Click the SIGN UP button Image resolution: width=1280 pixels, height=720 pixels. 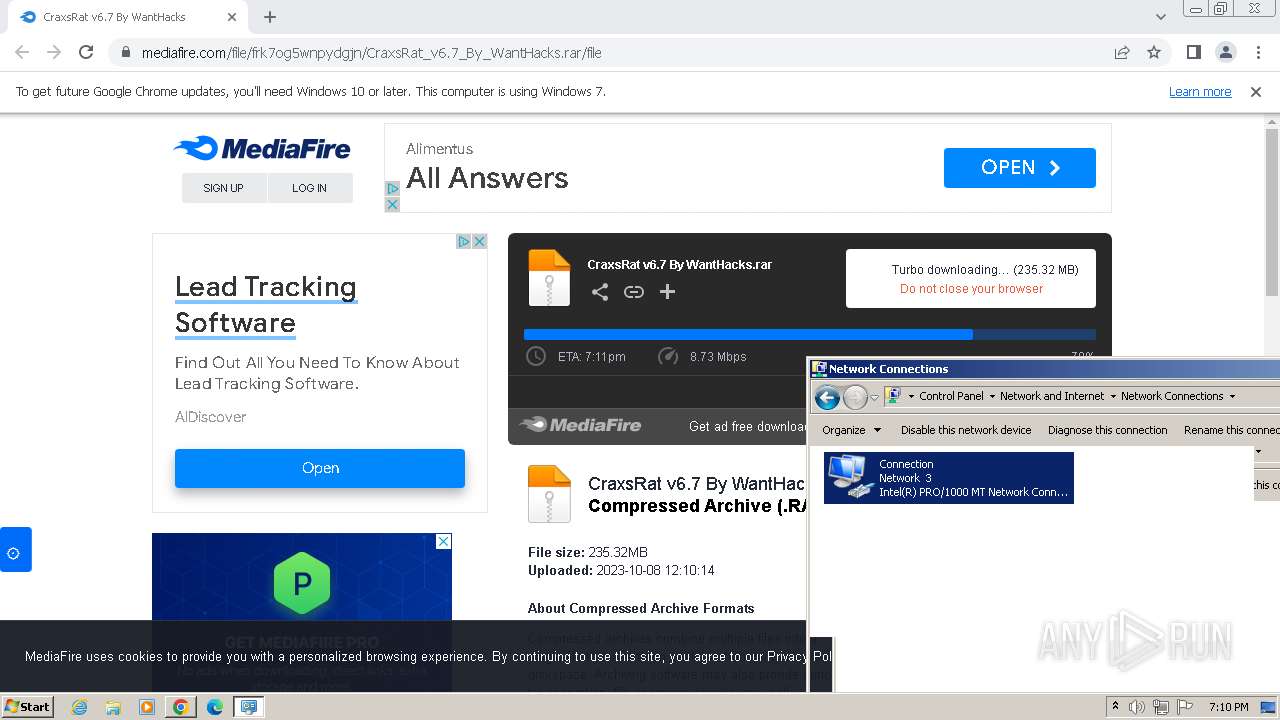pos(224,188)
